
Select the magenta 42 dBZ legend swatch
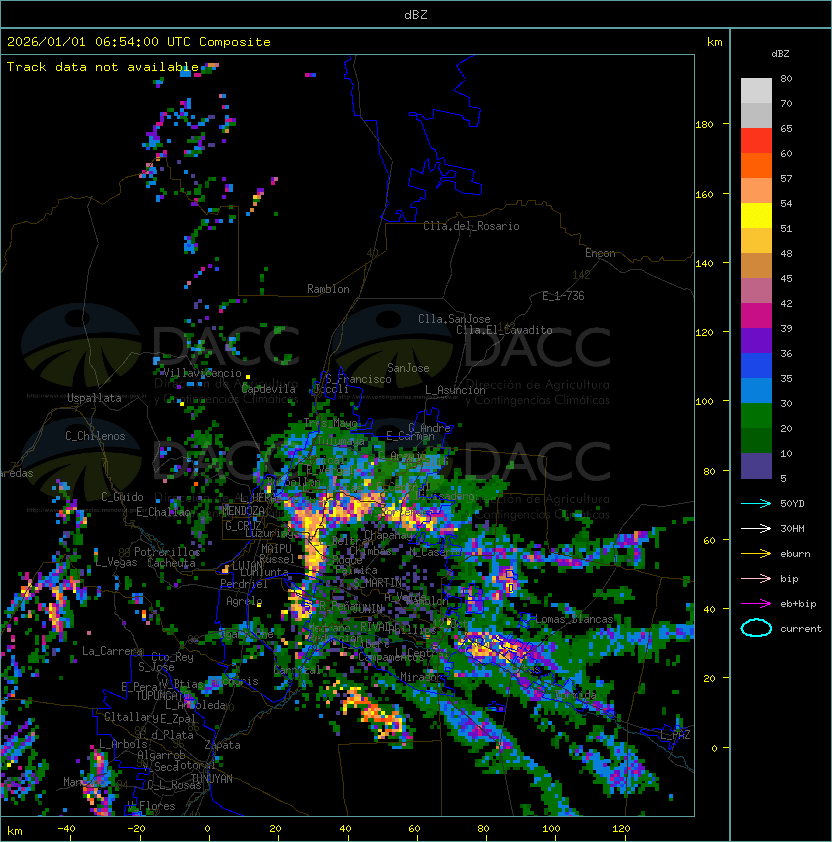pos(756,315)
